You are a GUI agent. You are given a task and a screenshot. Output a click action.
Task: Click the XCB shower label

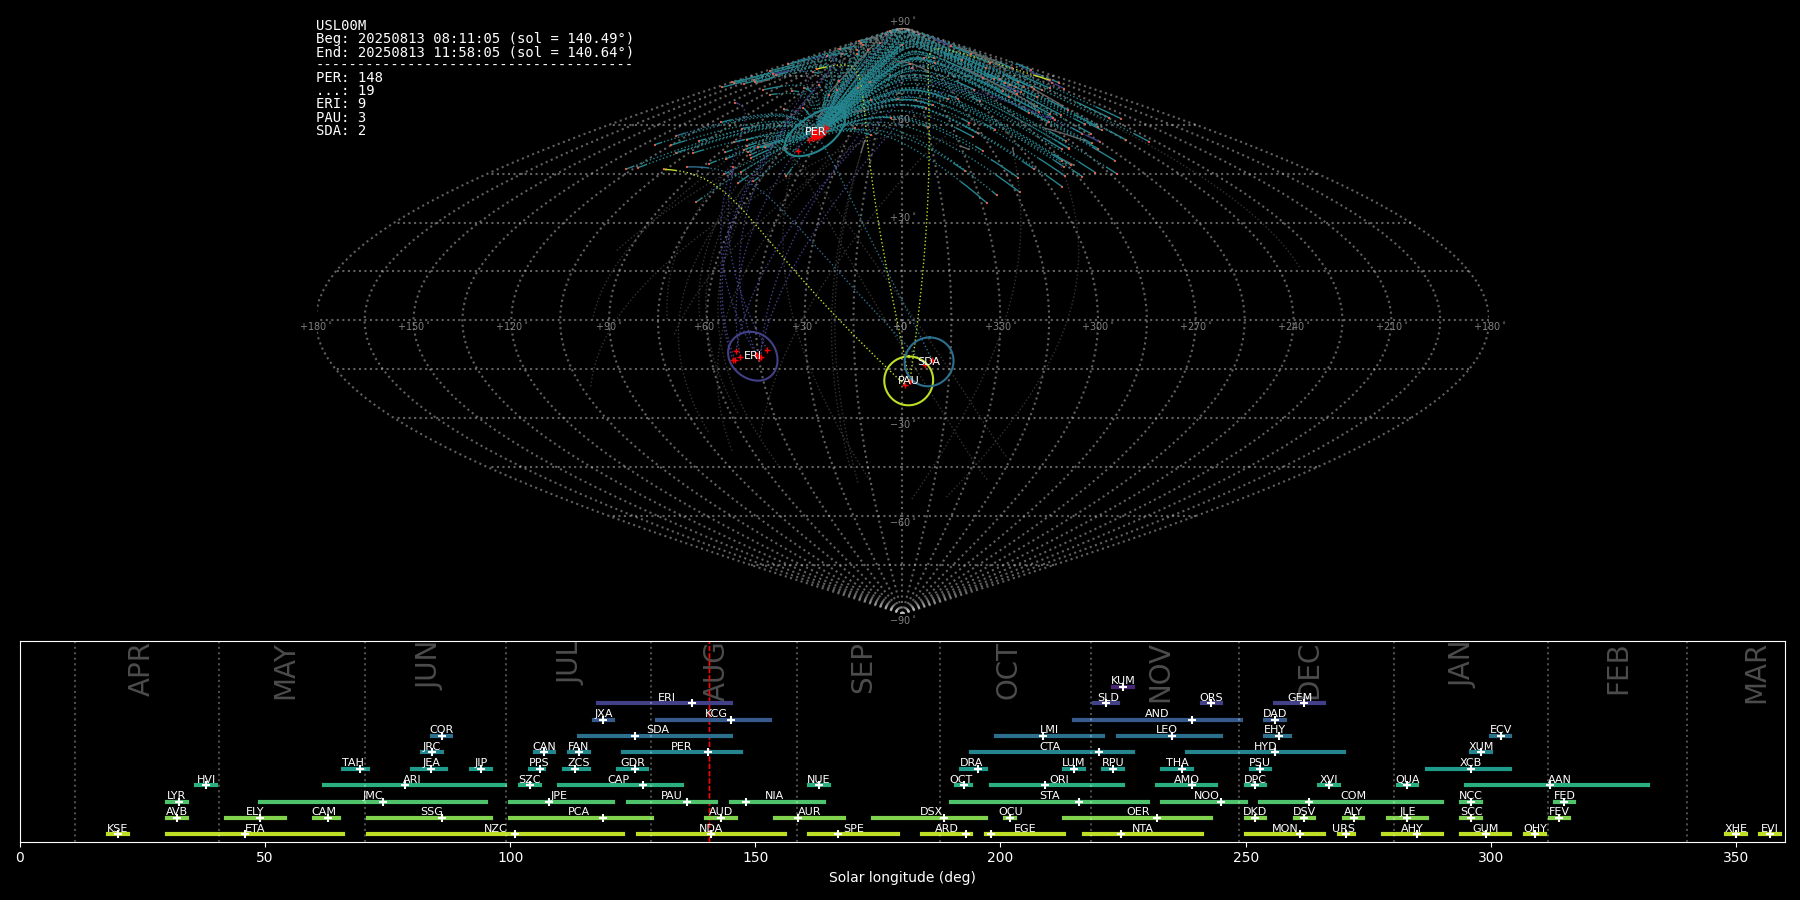(1470, 763)
